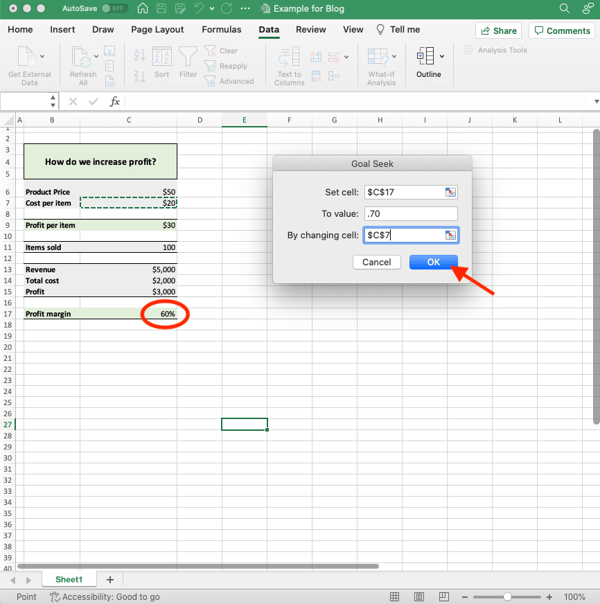Image resolution: width=600 pixels, height=604 pixels.
Task: Add a new sheet with plus icon
Action: (110, 580)
